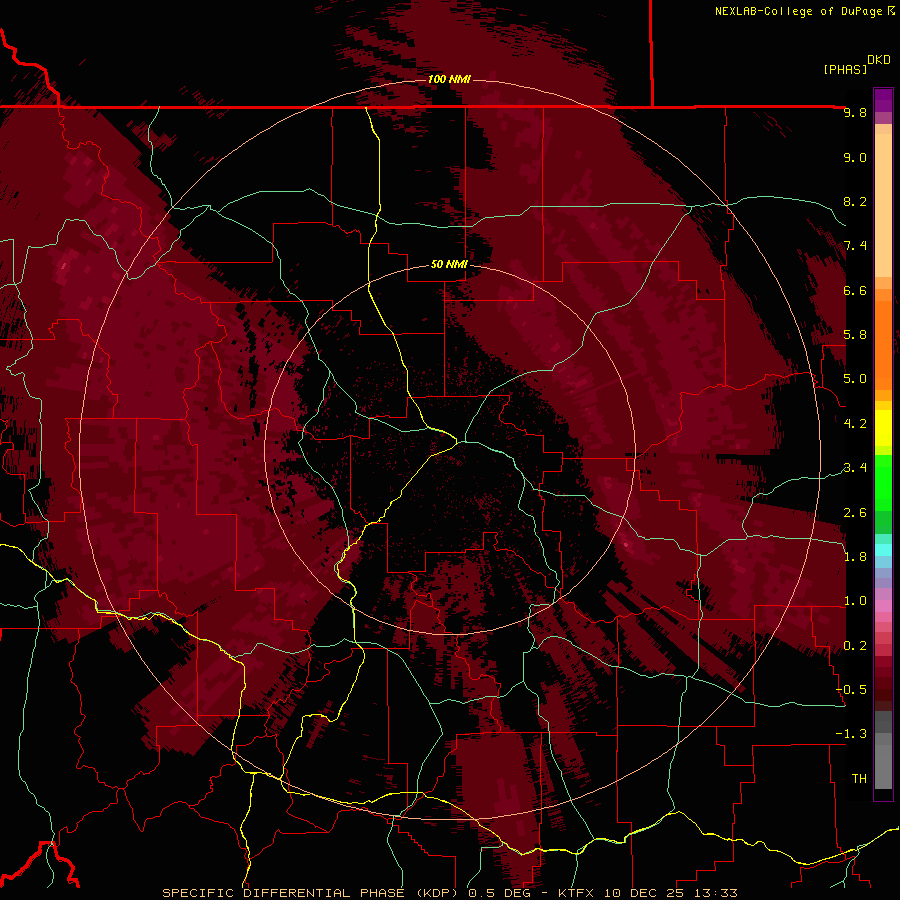Click the 5.8 value on the color scale
Viewport: 900px width, 900px height.
tap(855, 335)
